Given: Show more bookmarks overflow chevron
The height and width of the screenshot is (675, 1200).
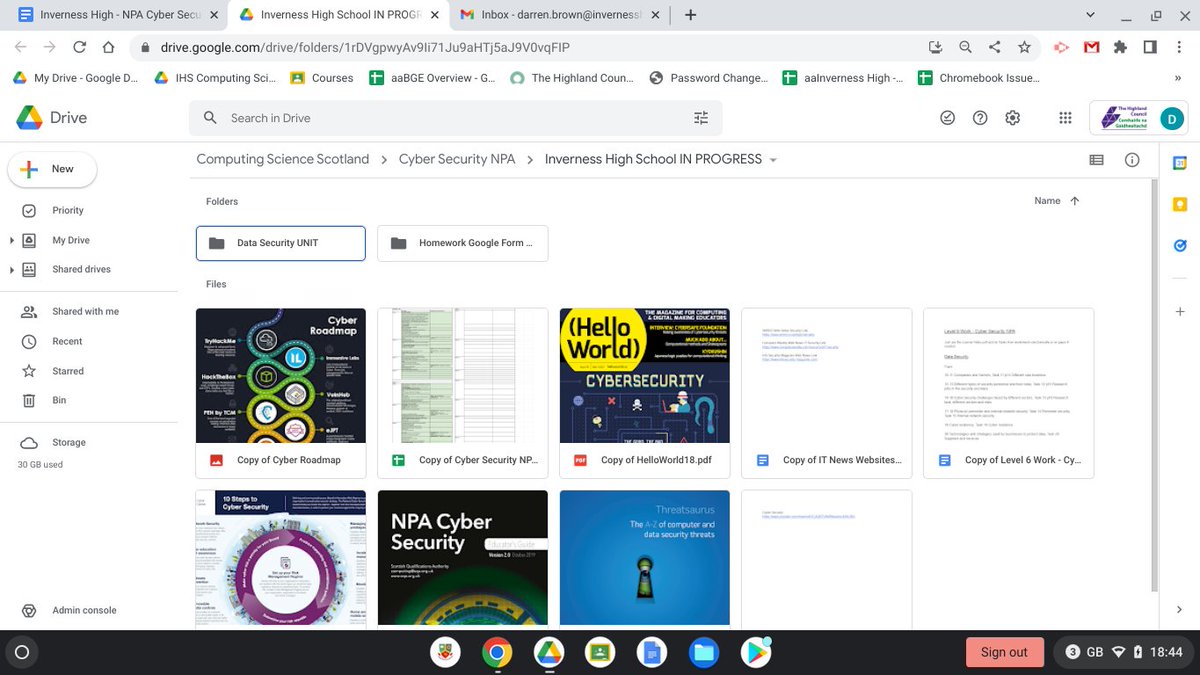Looking at the screenshot, I should tap(1177, 78).
